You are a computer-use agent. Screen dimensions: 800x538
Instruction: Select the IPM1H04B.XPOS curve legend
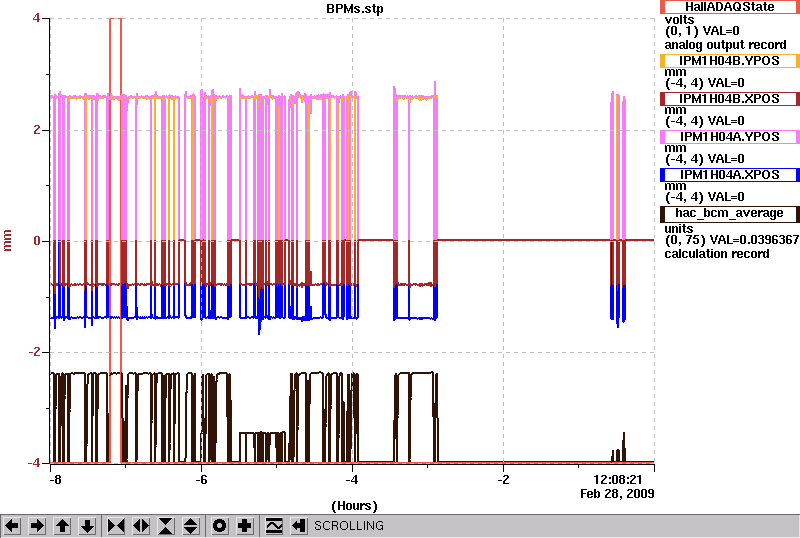[x=730, y=99]
